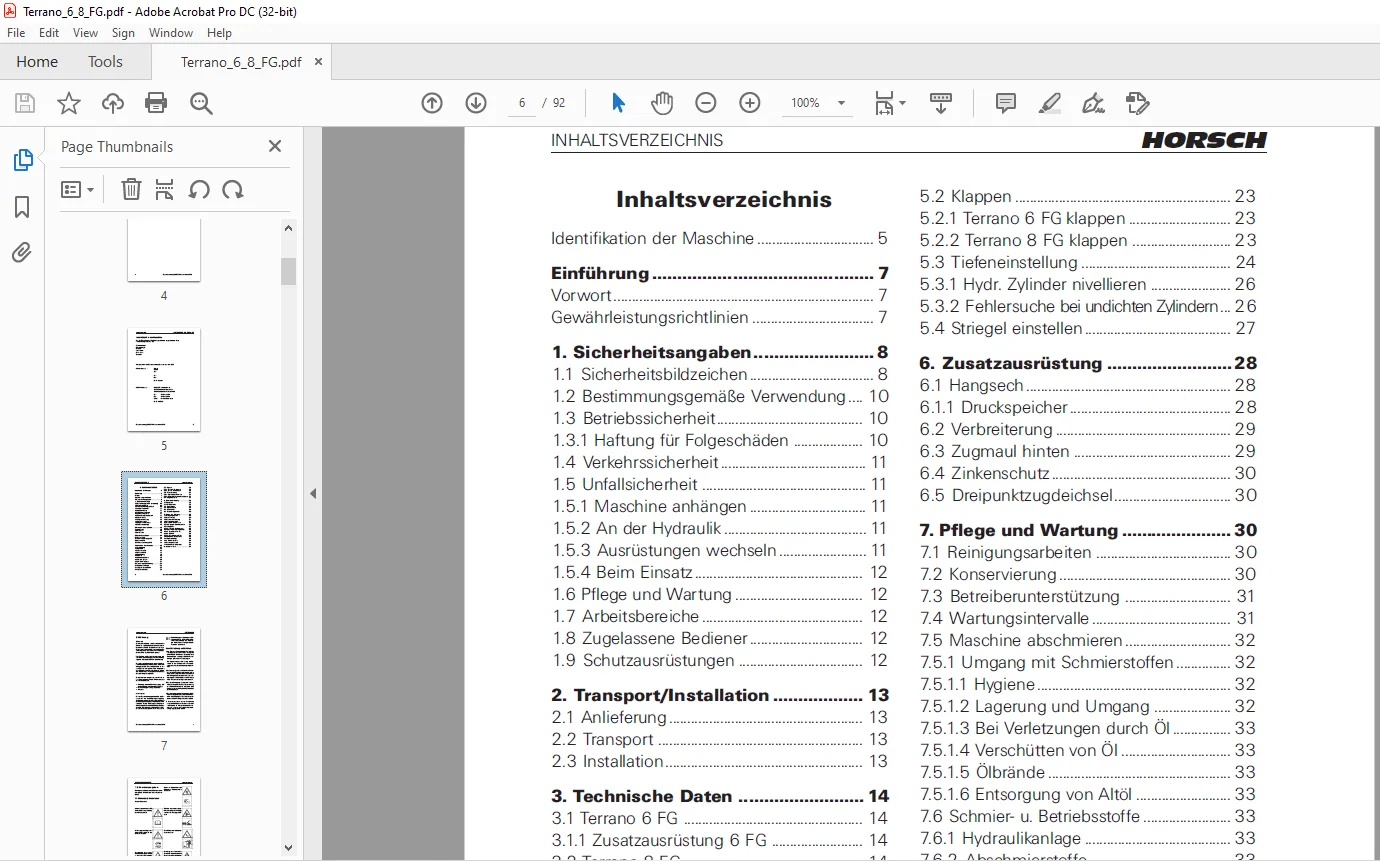
Task: Print the document via printer icon
Action: (156, 103)
